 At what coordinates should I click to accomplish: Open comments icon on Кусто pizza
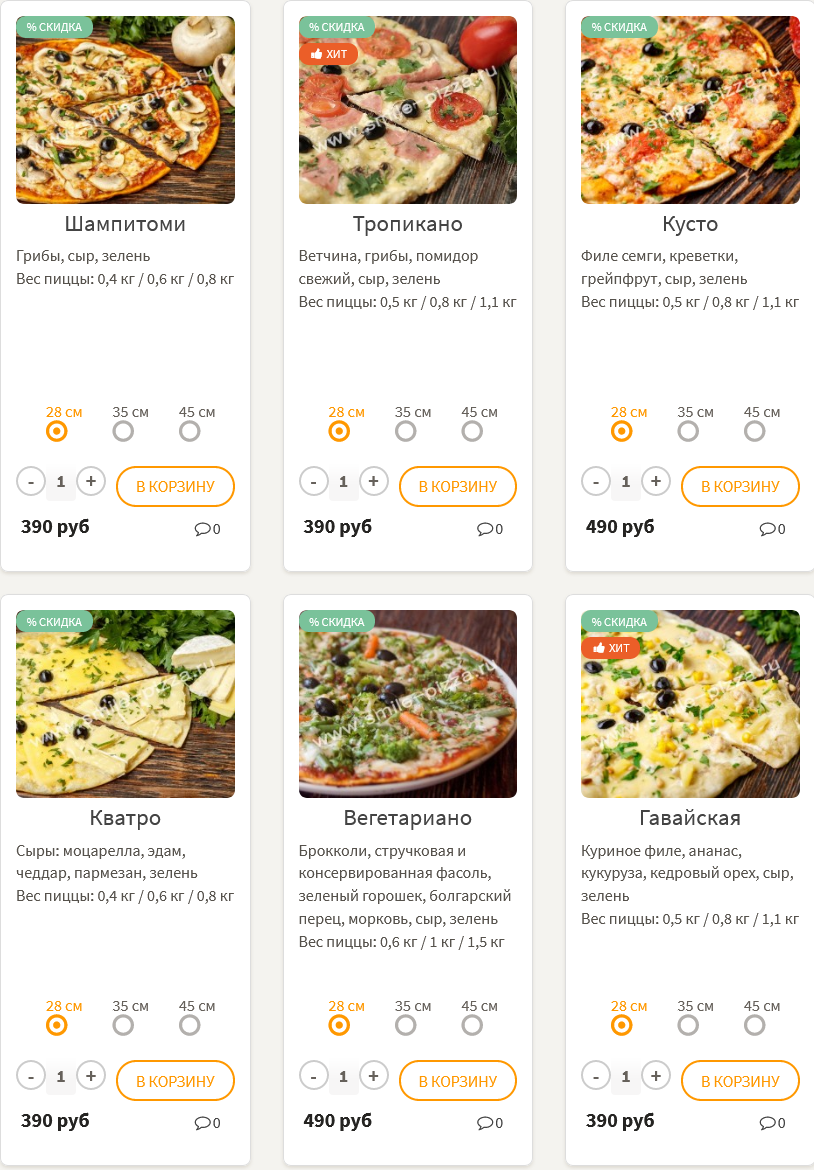pyautogui.click(x=767, y=529)
